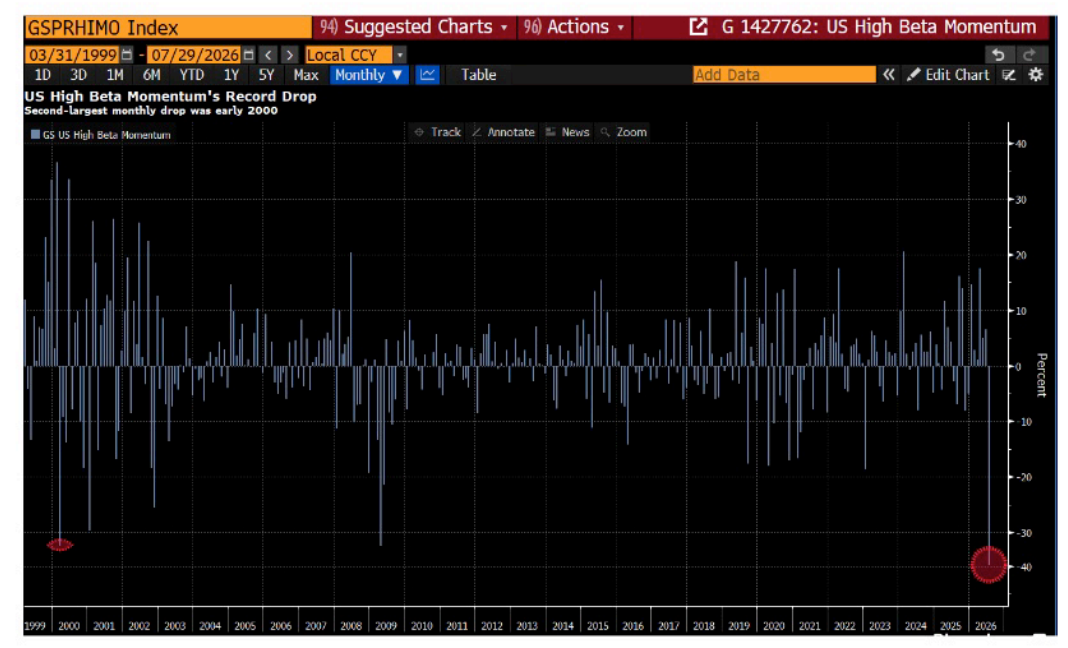This screenshot has height=648, width=1068.
Task: Click the Add Data input field
Action: (784, 75)
